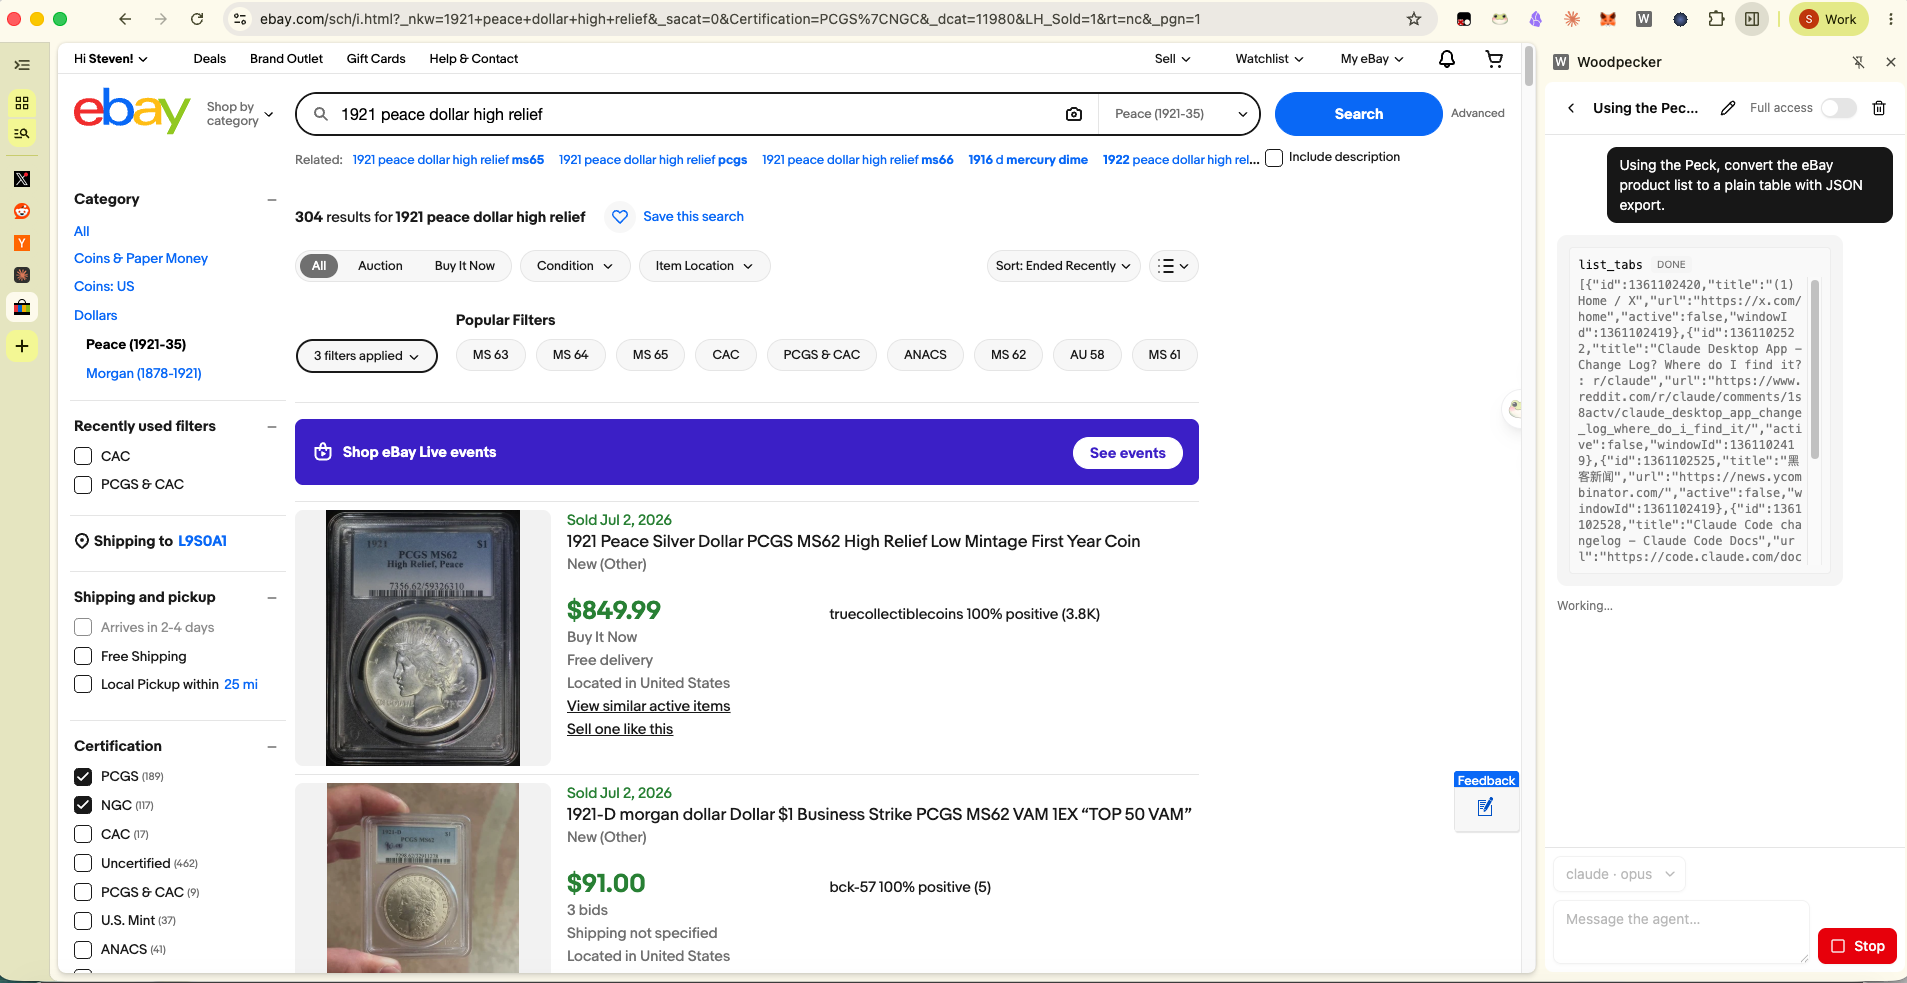This screenshot has width=1907, height=983.
Task: Open the Feedback form icon
Action: [x=1486, y=807]
